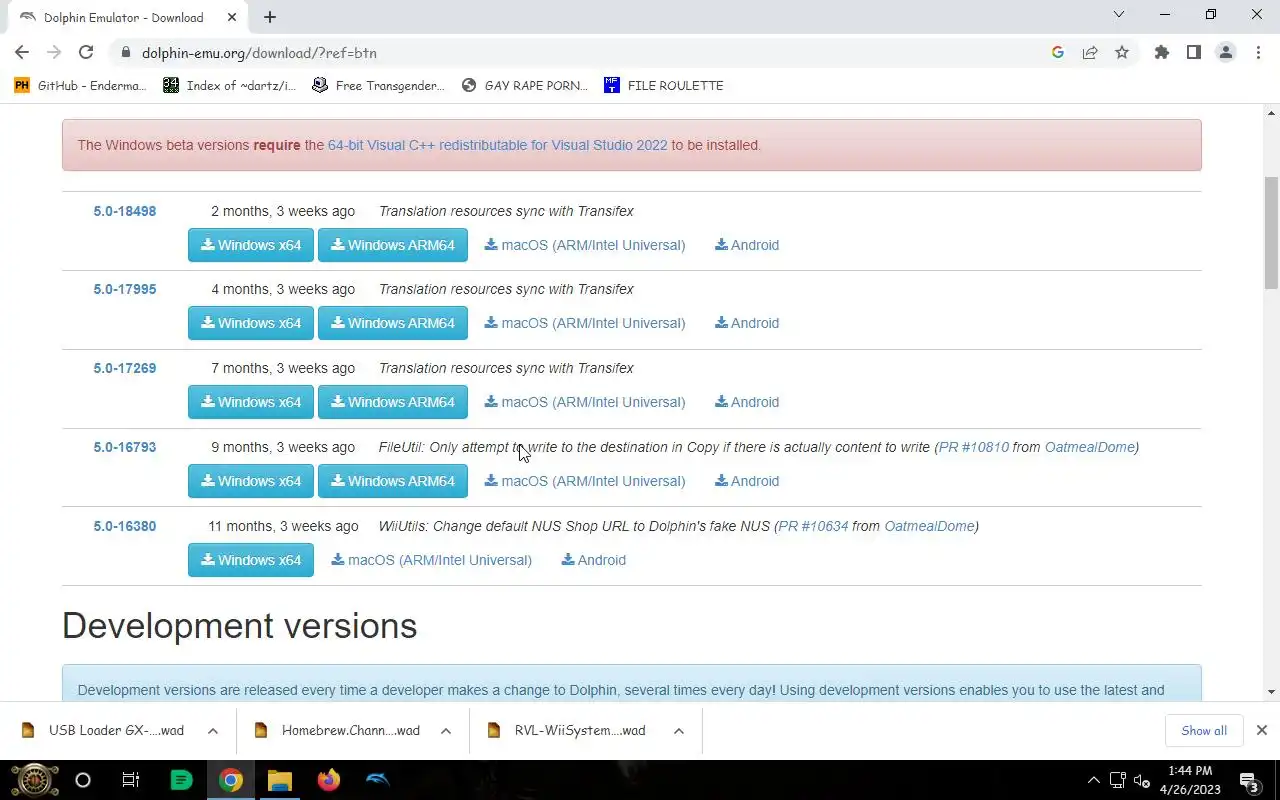Download 5.0-16793 Android build
The height and width of the screenshot is (800, 1280).
click(747, 481)
